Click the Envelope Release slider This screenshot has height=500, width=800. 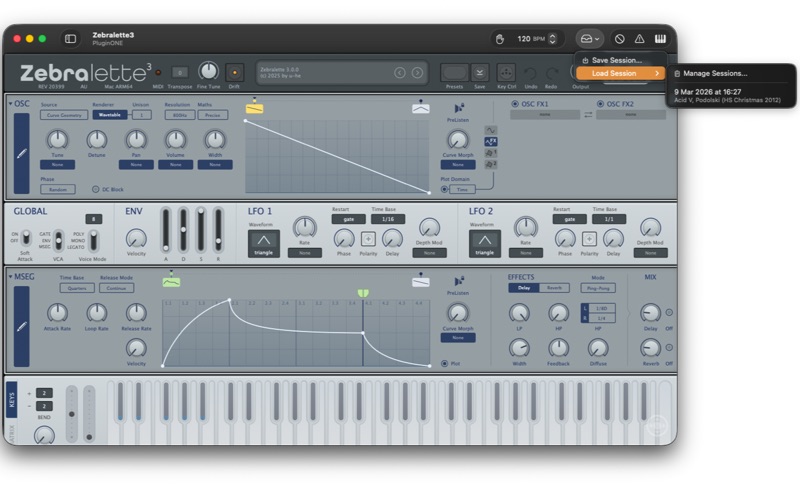(218, 230)
